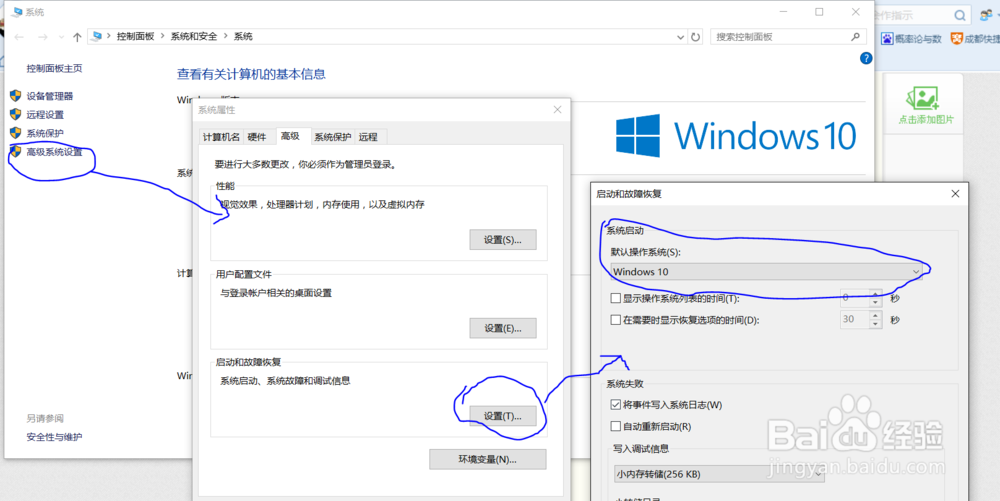Decrease the OS list display time spinner
Viewport: 1000px width, 501px height.
pyautogui.click(x=875, y=302)
